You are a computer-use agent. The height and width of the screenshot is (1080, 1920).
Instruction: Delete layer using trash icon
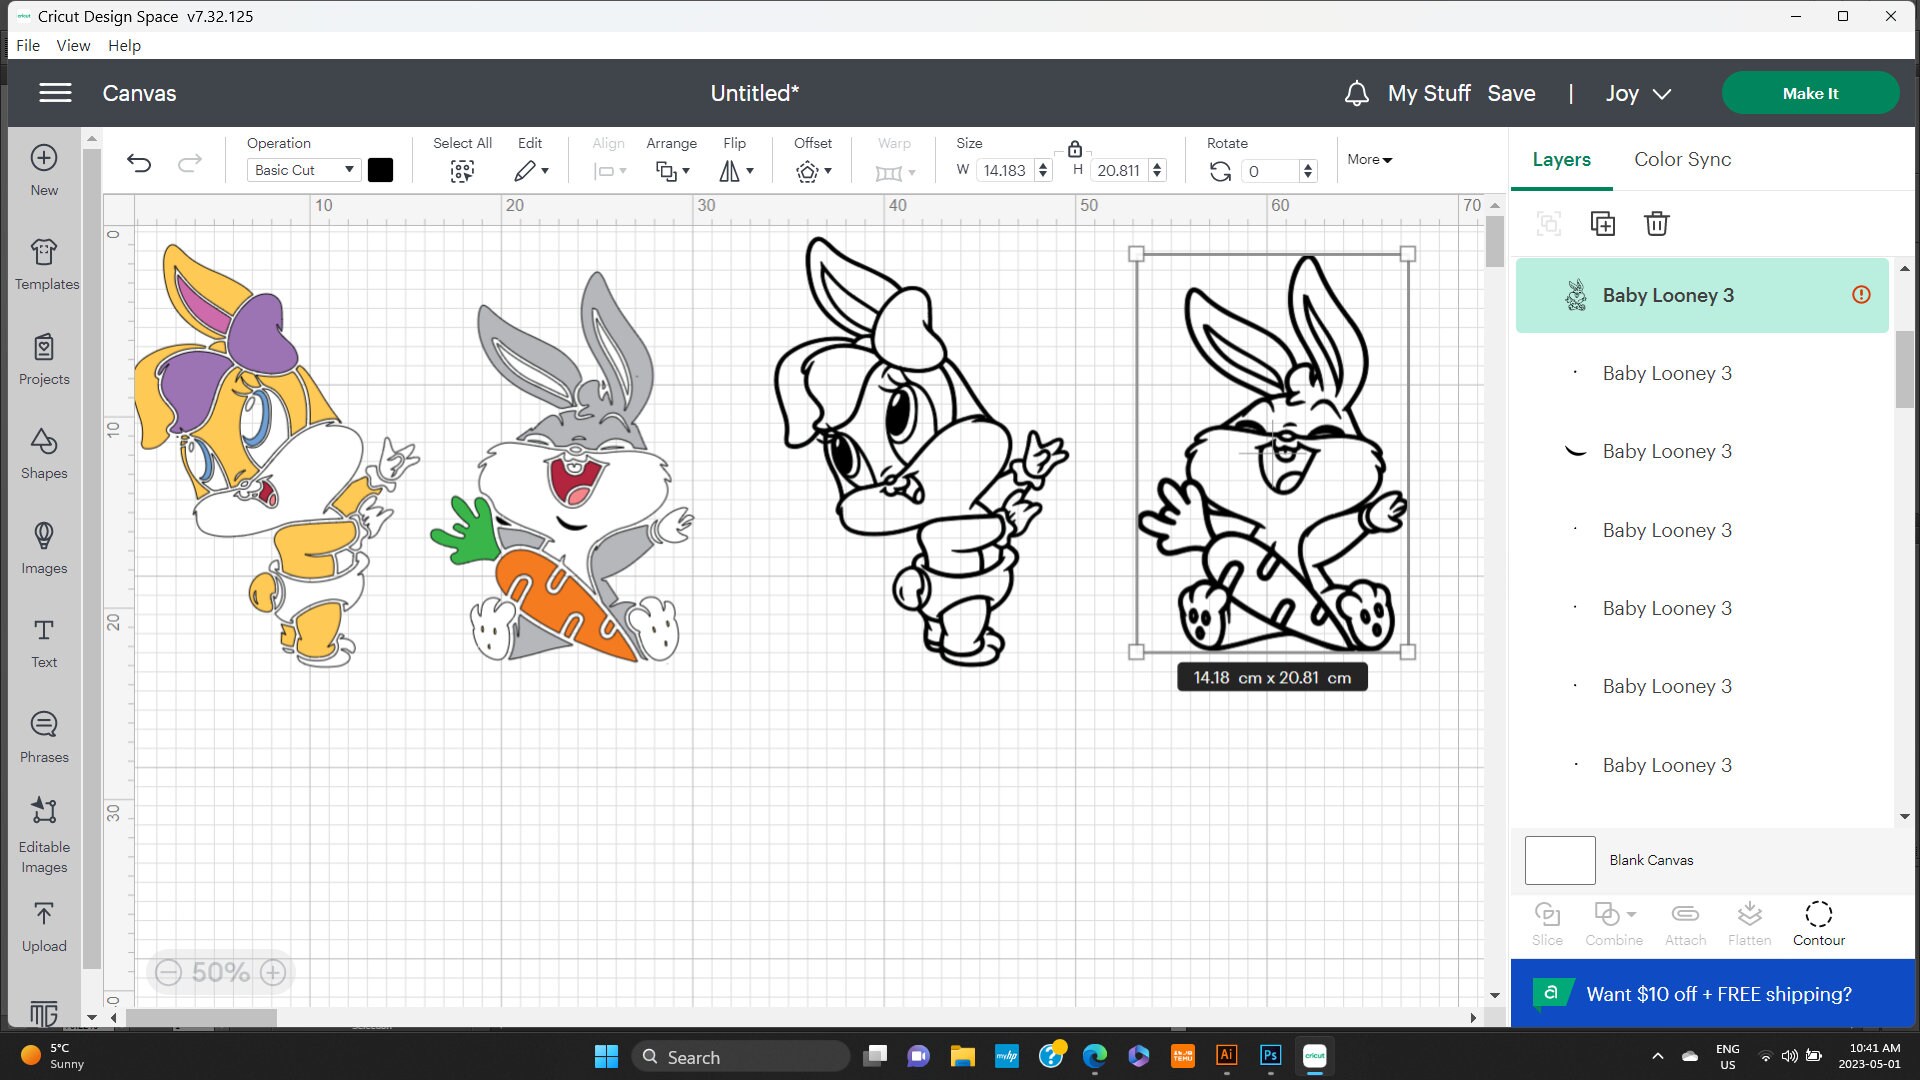[1656, 223]
